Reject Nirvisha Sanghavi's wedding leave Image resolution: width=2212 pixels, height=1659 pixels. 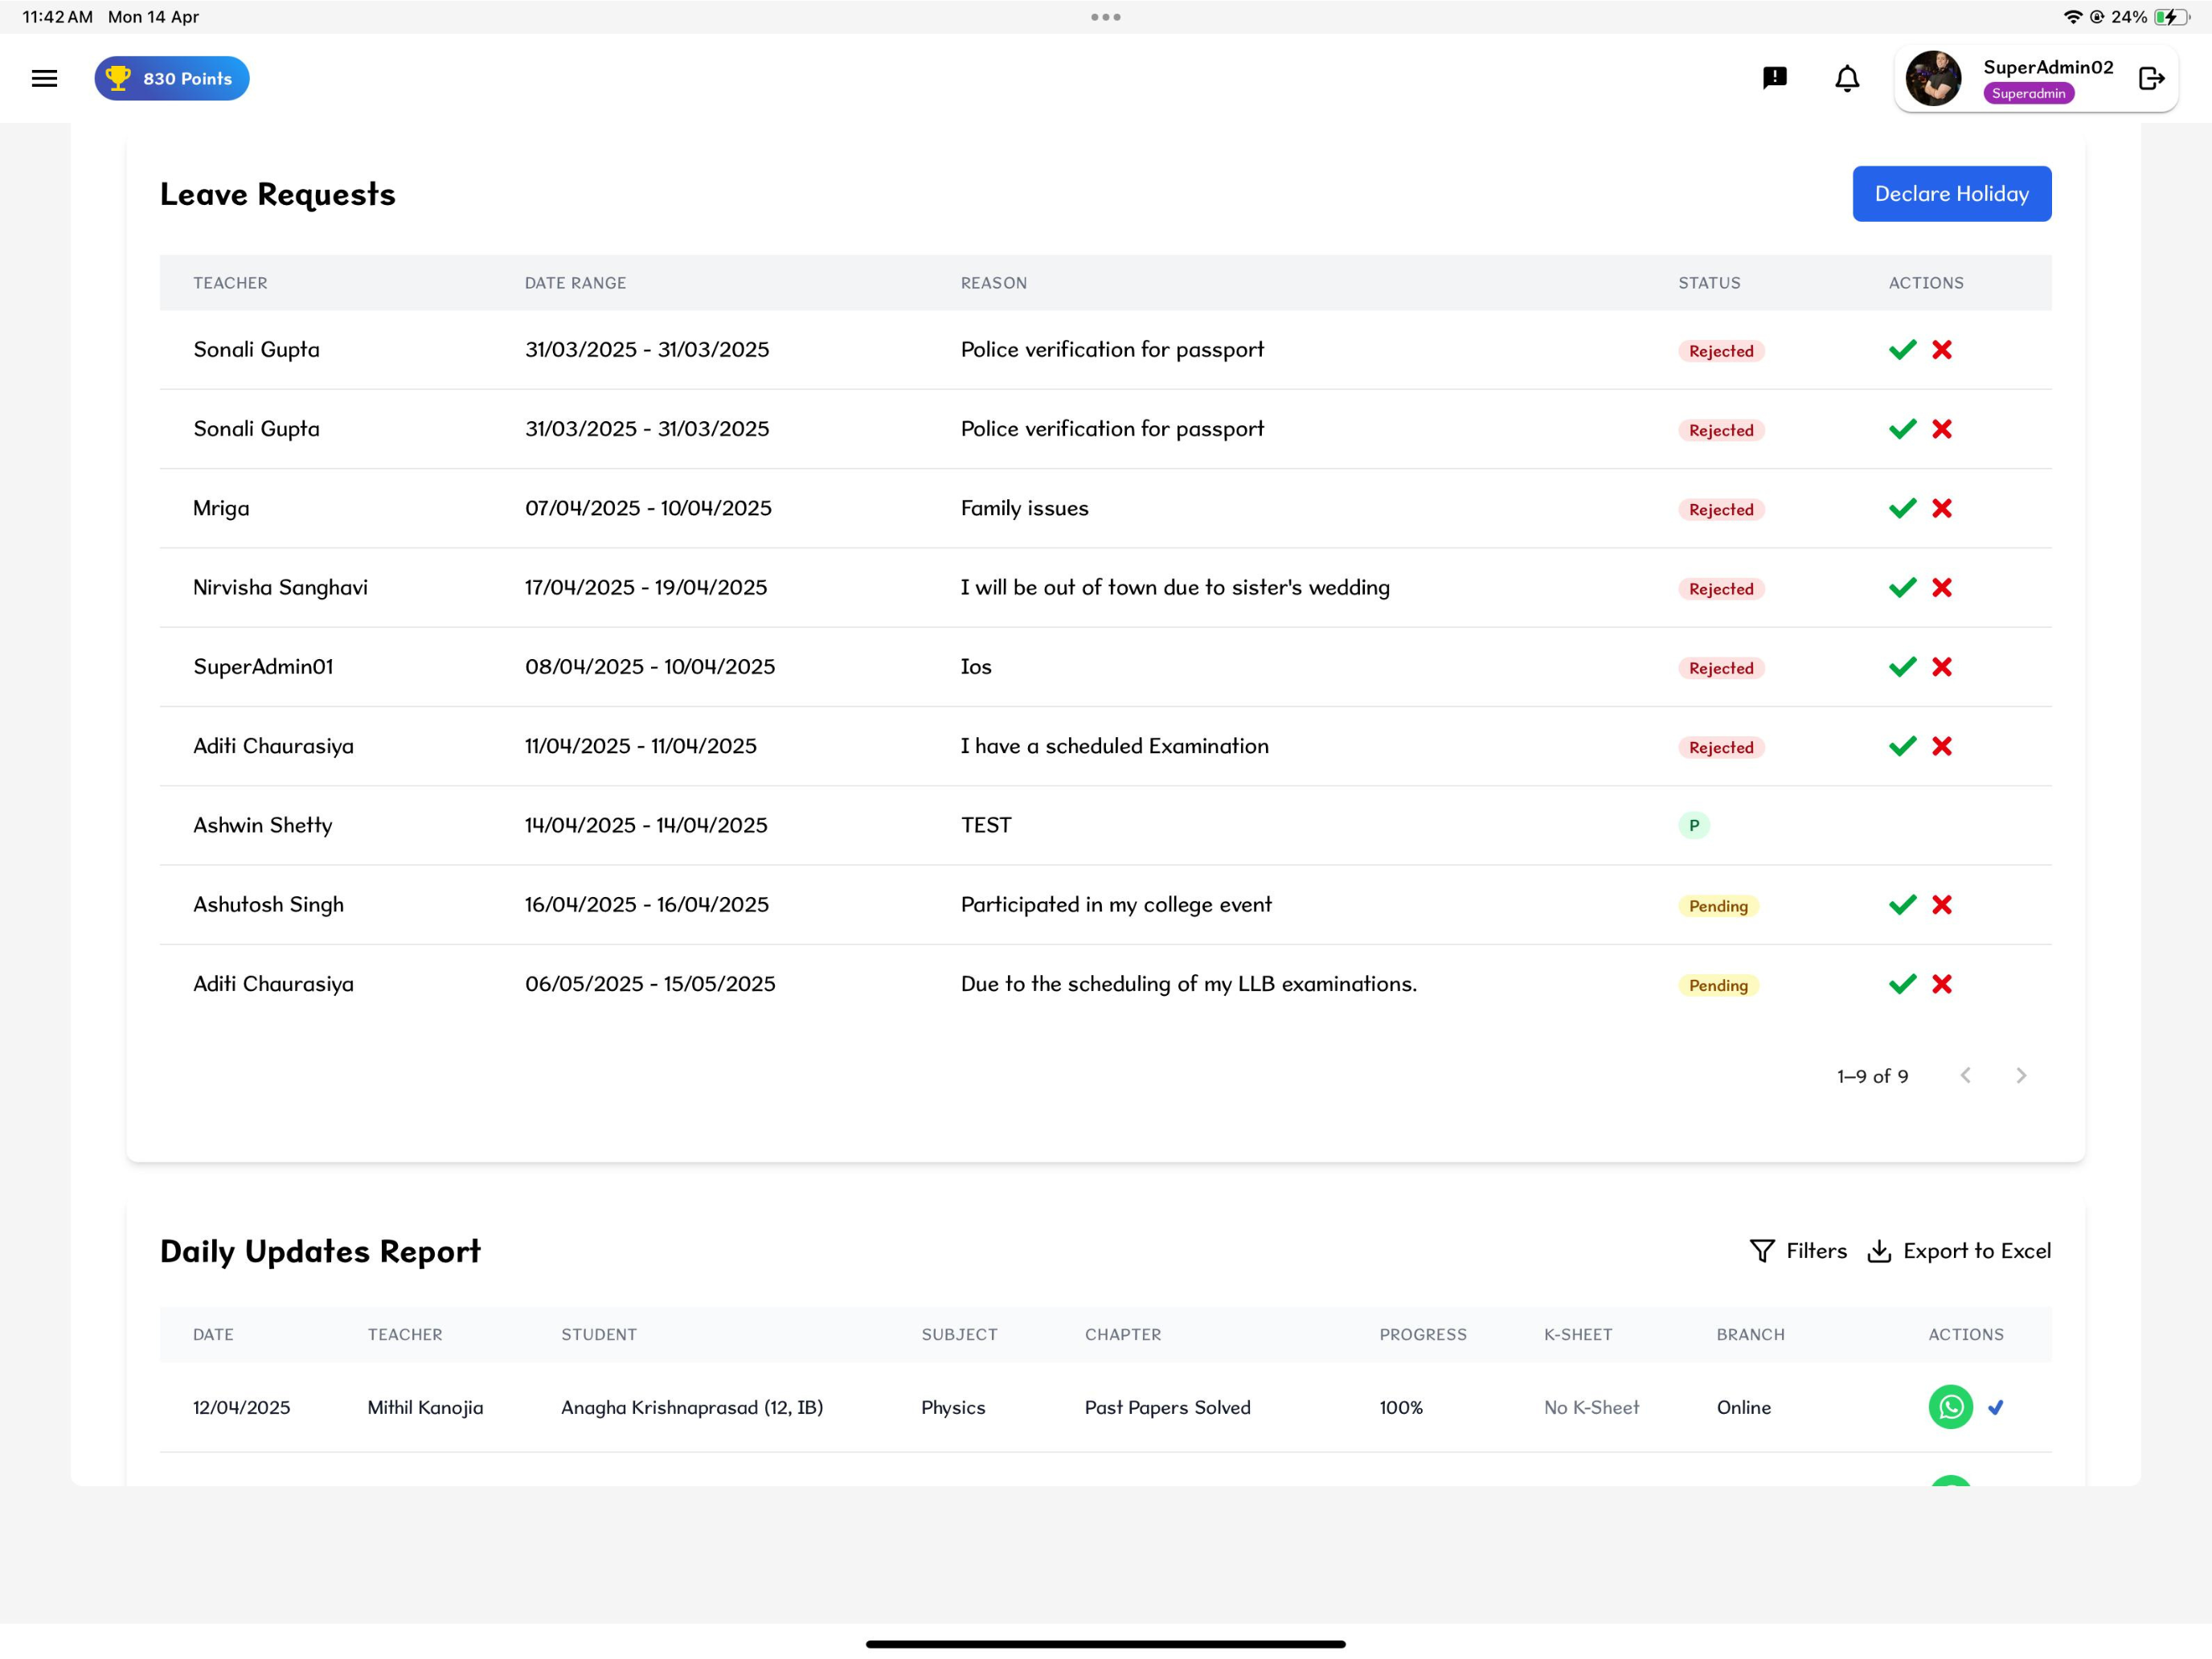(x=1941, y=587)
